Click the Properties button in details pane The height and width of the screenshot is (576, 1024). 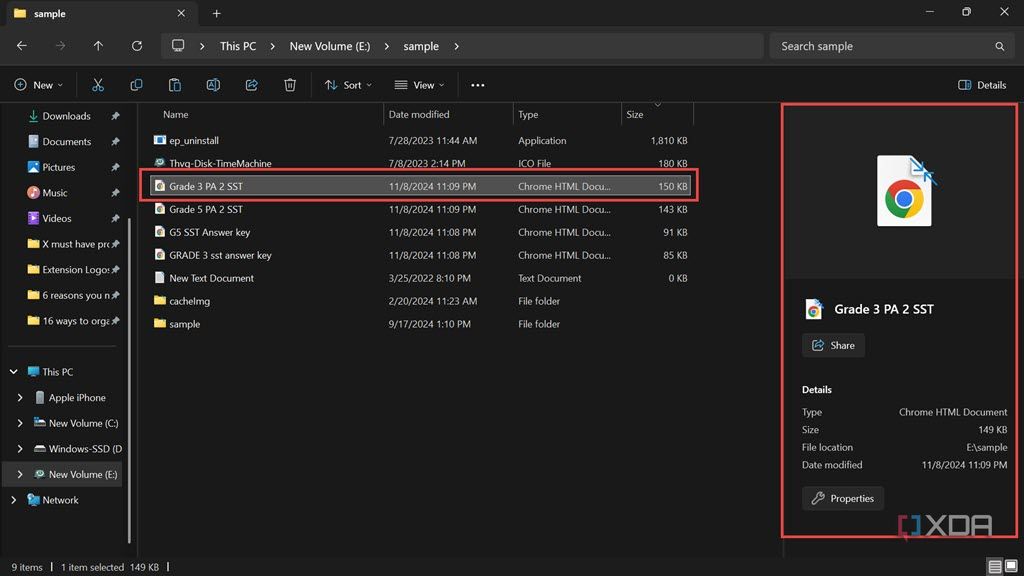click(842, 498)
